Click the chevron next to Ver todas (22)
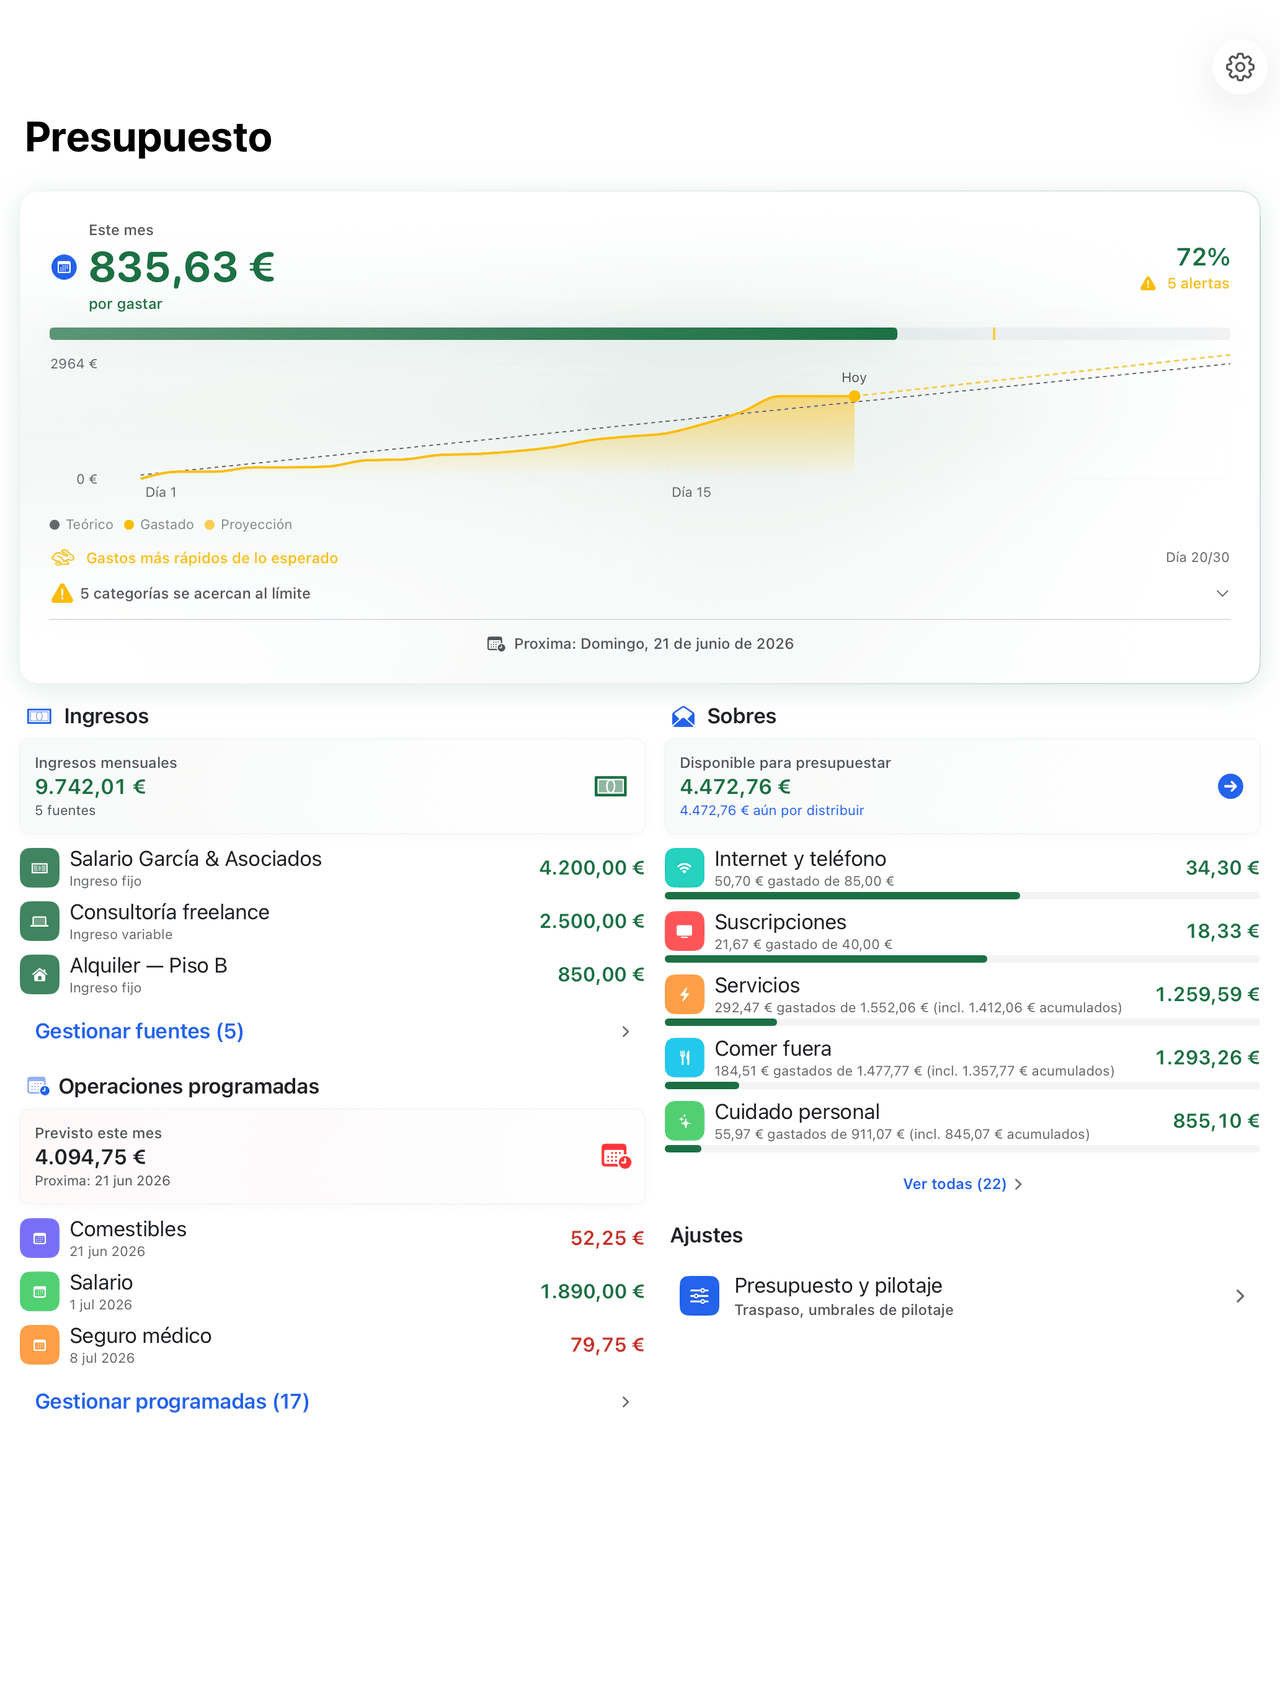 click(1018, 1184)
